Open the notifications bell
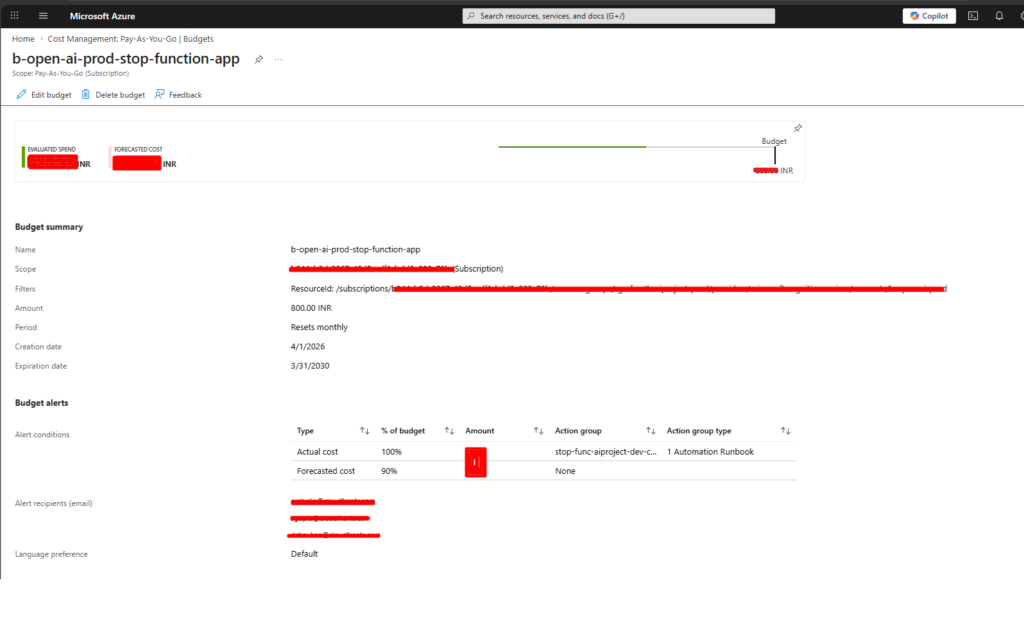The image size is (1024, 619). [x=999, y=16]
